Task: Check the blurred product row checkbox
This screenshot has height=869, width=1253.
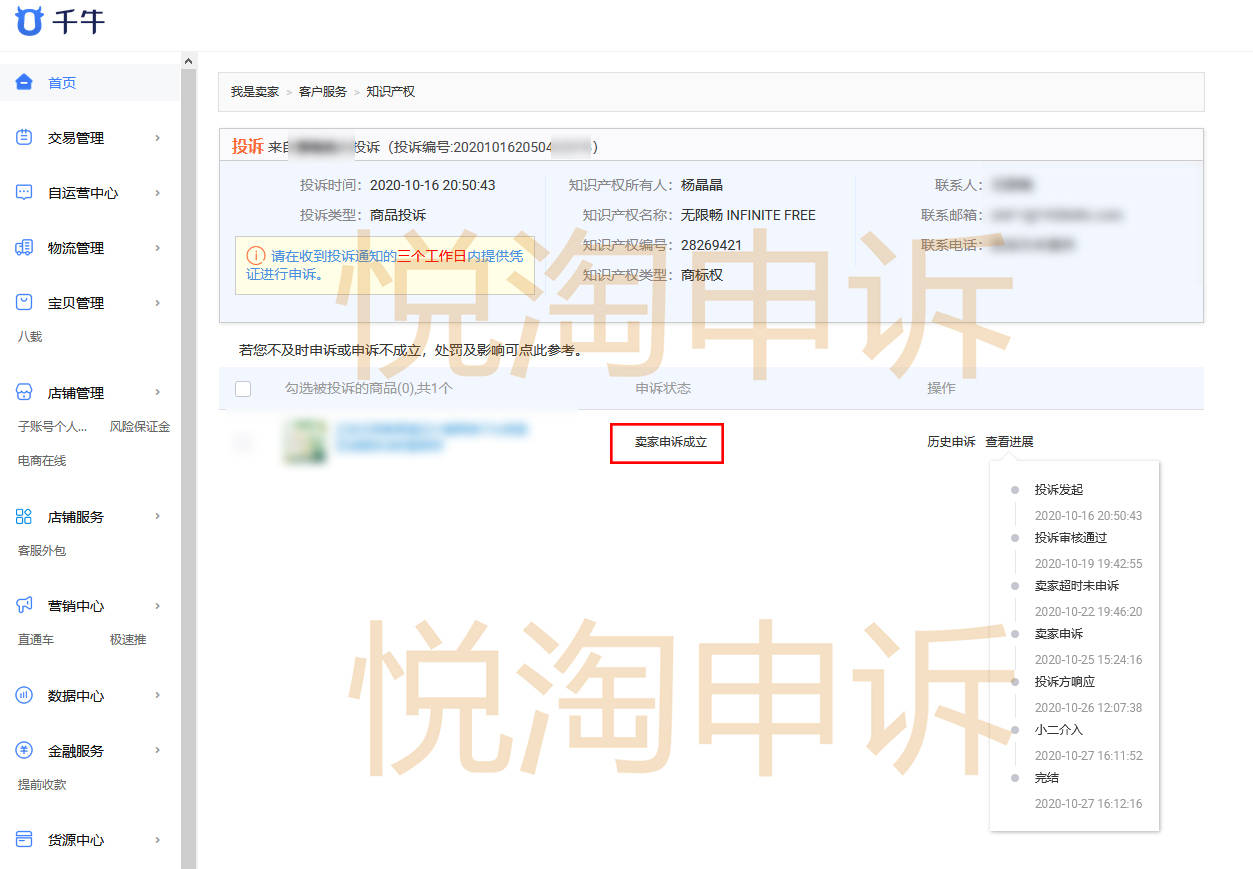Action: coord(243,442)
